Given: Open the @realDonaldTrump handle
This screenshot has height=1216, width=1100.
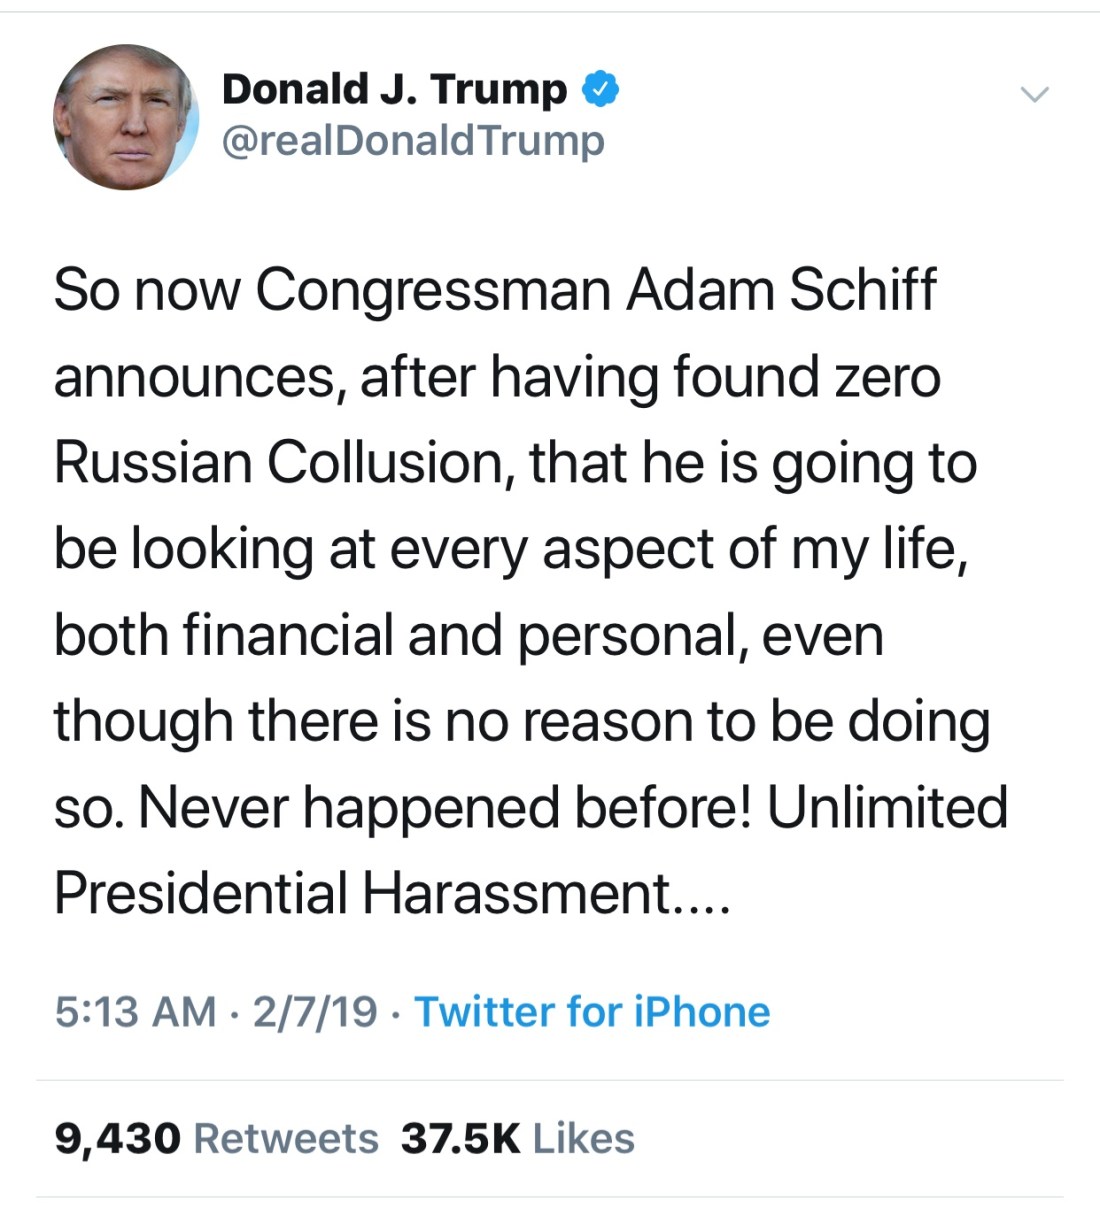Looking at the screenshot, I should coord(413,141).
